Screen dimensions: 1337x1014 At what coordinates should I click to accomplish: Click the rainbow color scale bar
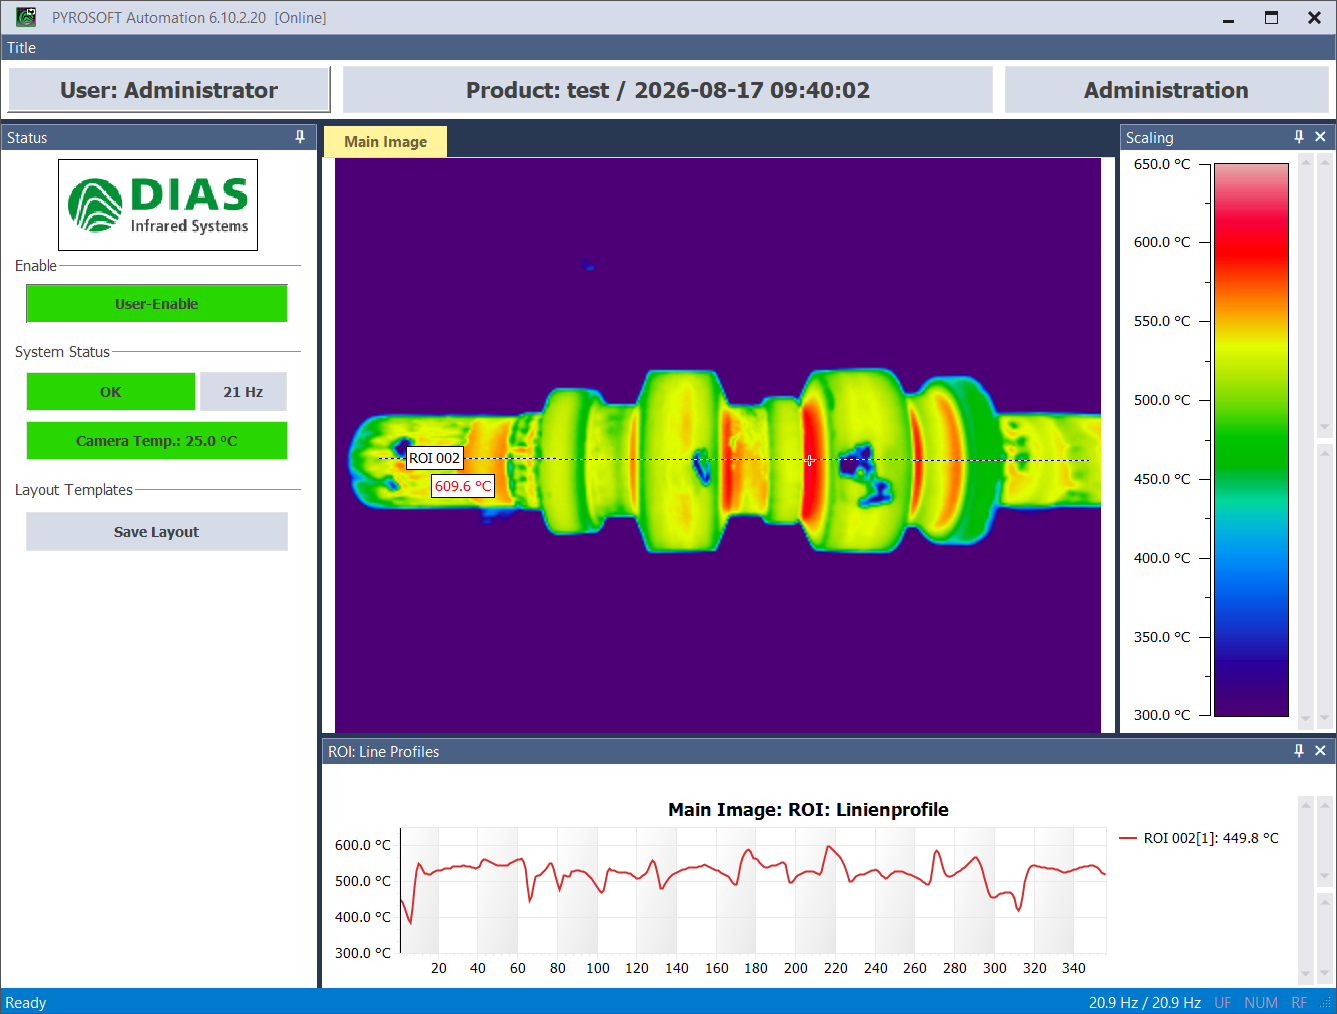pos(1251,440)
